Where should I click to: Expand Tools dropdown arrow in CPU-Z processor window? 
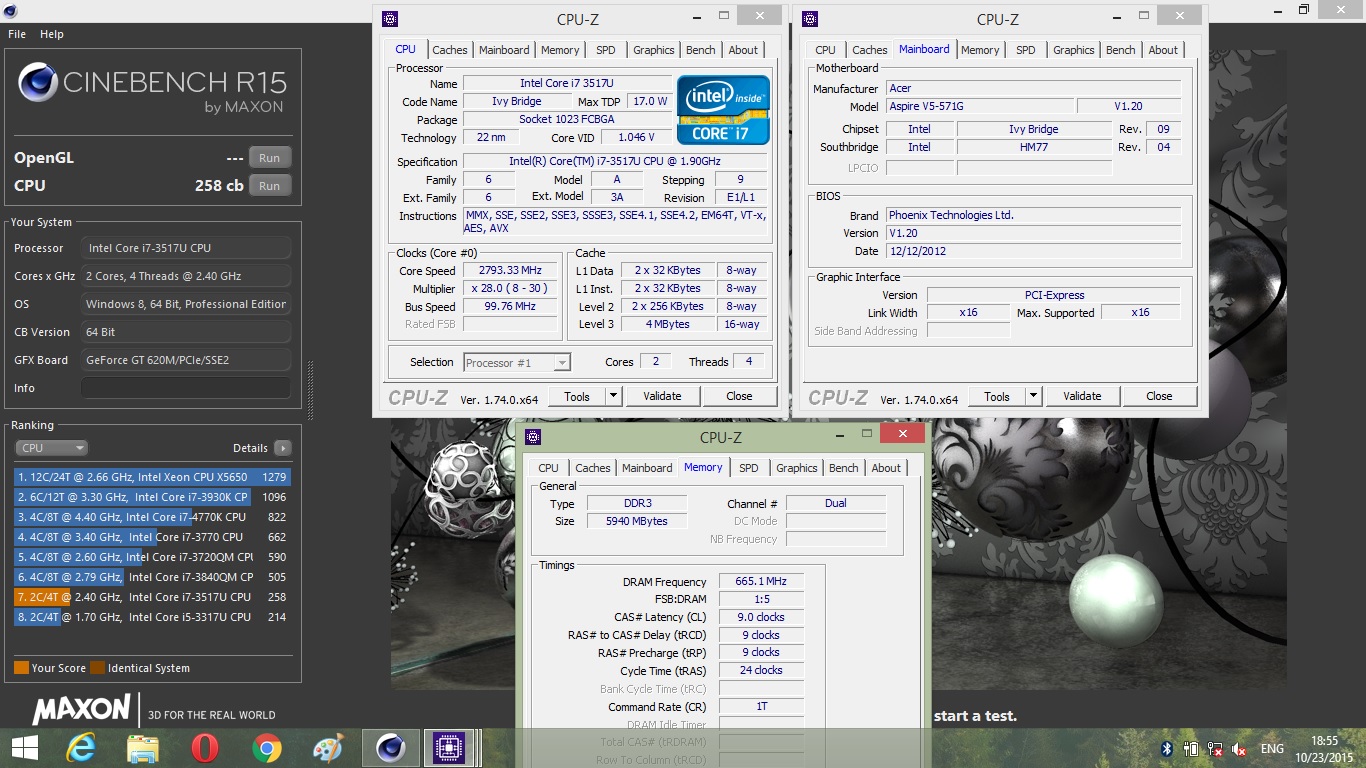click(614, 397)
